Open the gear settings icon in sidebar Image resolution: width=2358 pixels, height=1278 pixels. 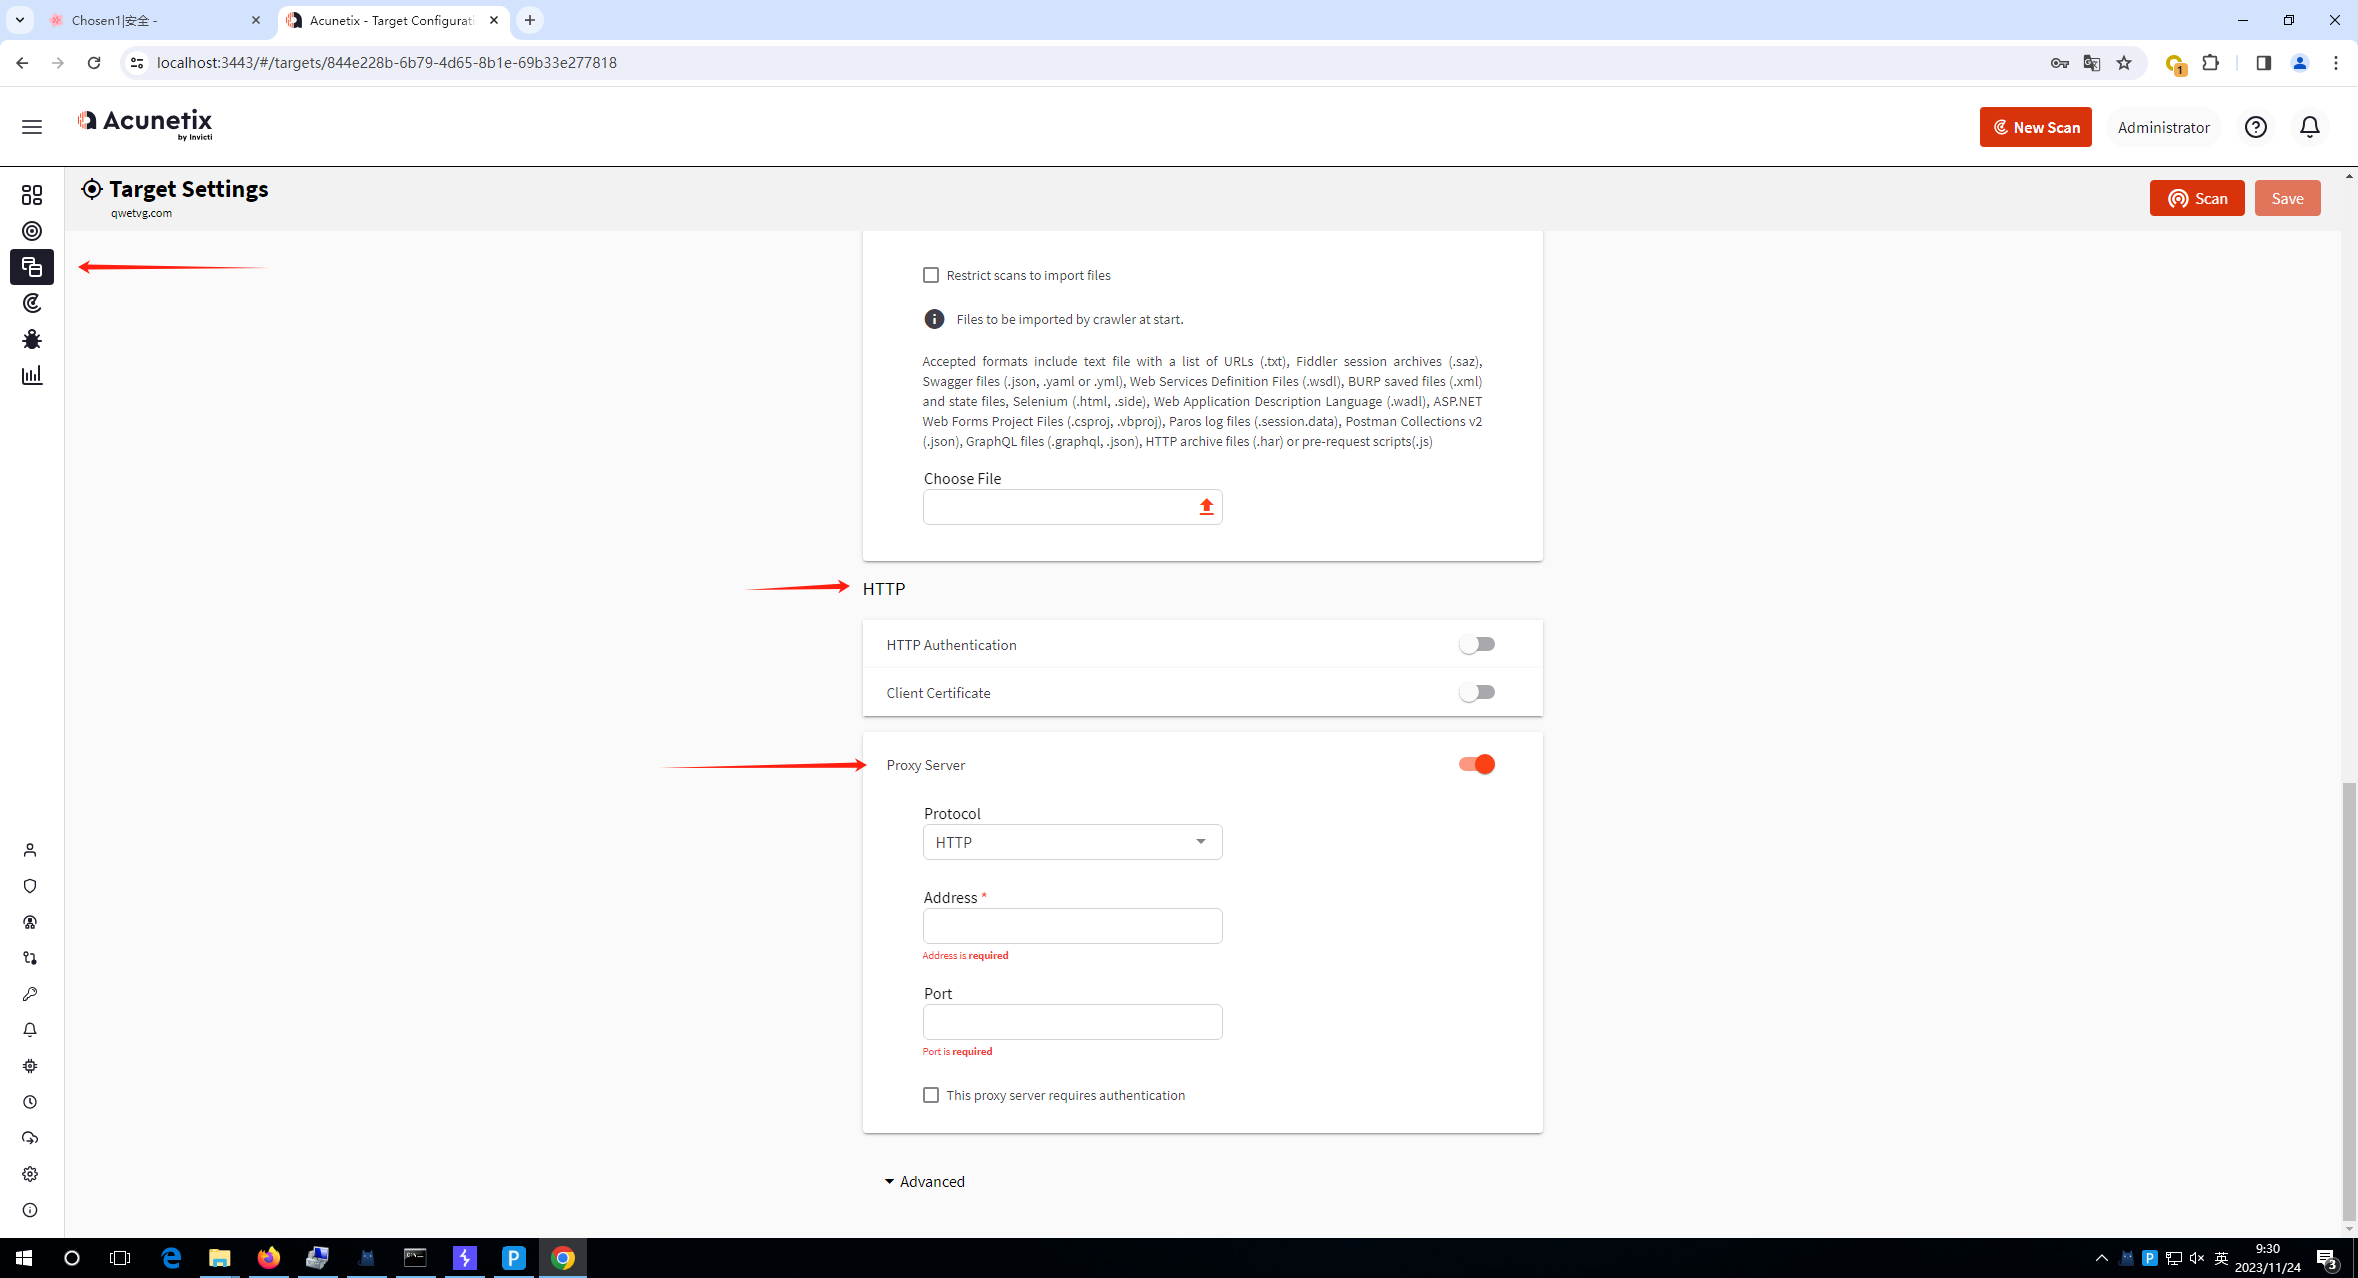tap(30, 1174)
